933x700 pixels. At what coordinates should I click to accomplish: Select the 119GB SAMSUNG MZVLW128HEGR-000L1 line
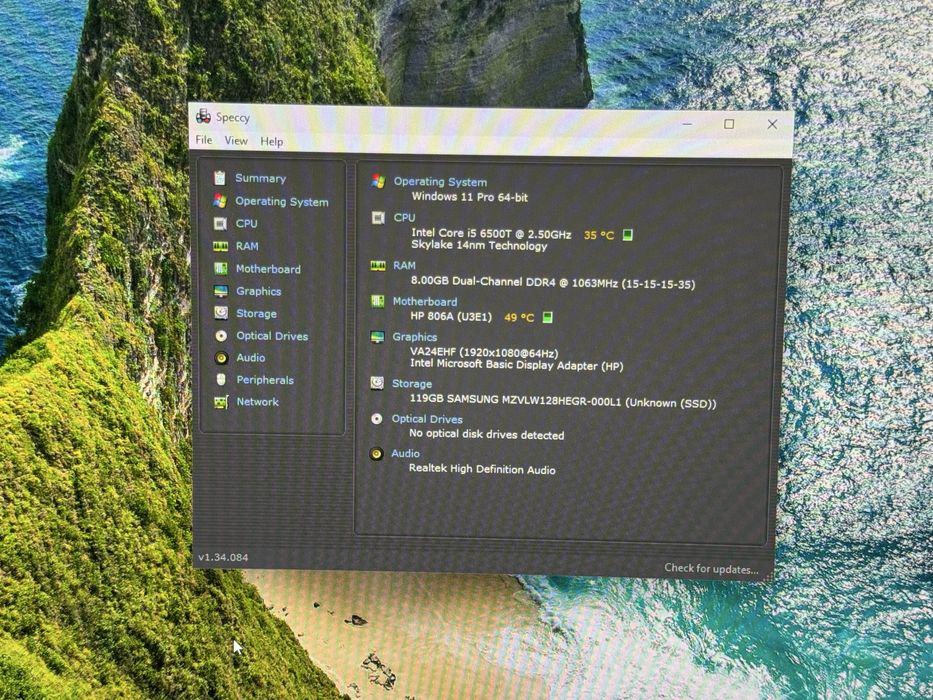(x=563, y=401)
